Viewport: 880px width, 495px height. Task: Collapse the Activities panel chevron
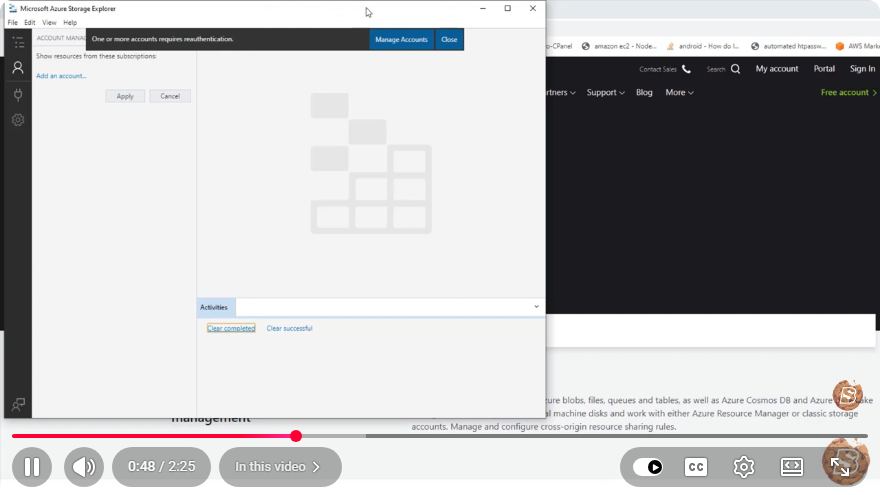(x=536, y=306)
